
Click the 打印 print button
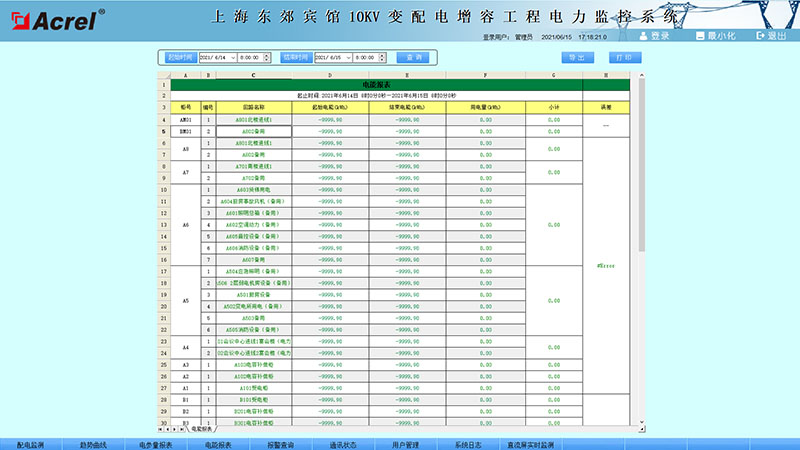[624, 58]
